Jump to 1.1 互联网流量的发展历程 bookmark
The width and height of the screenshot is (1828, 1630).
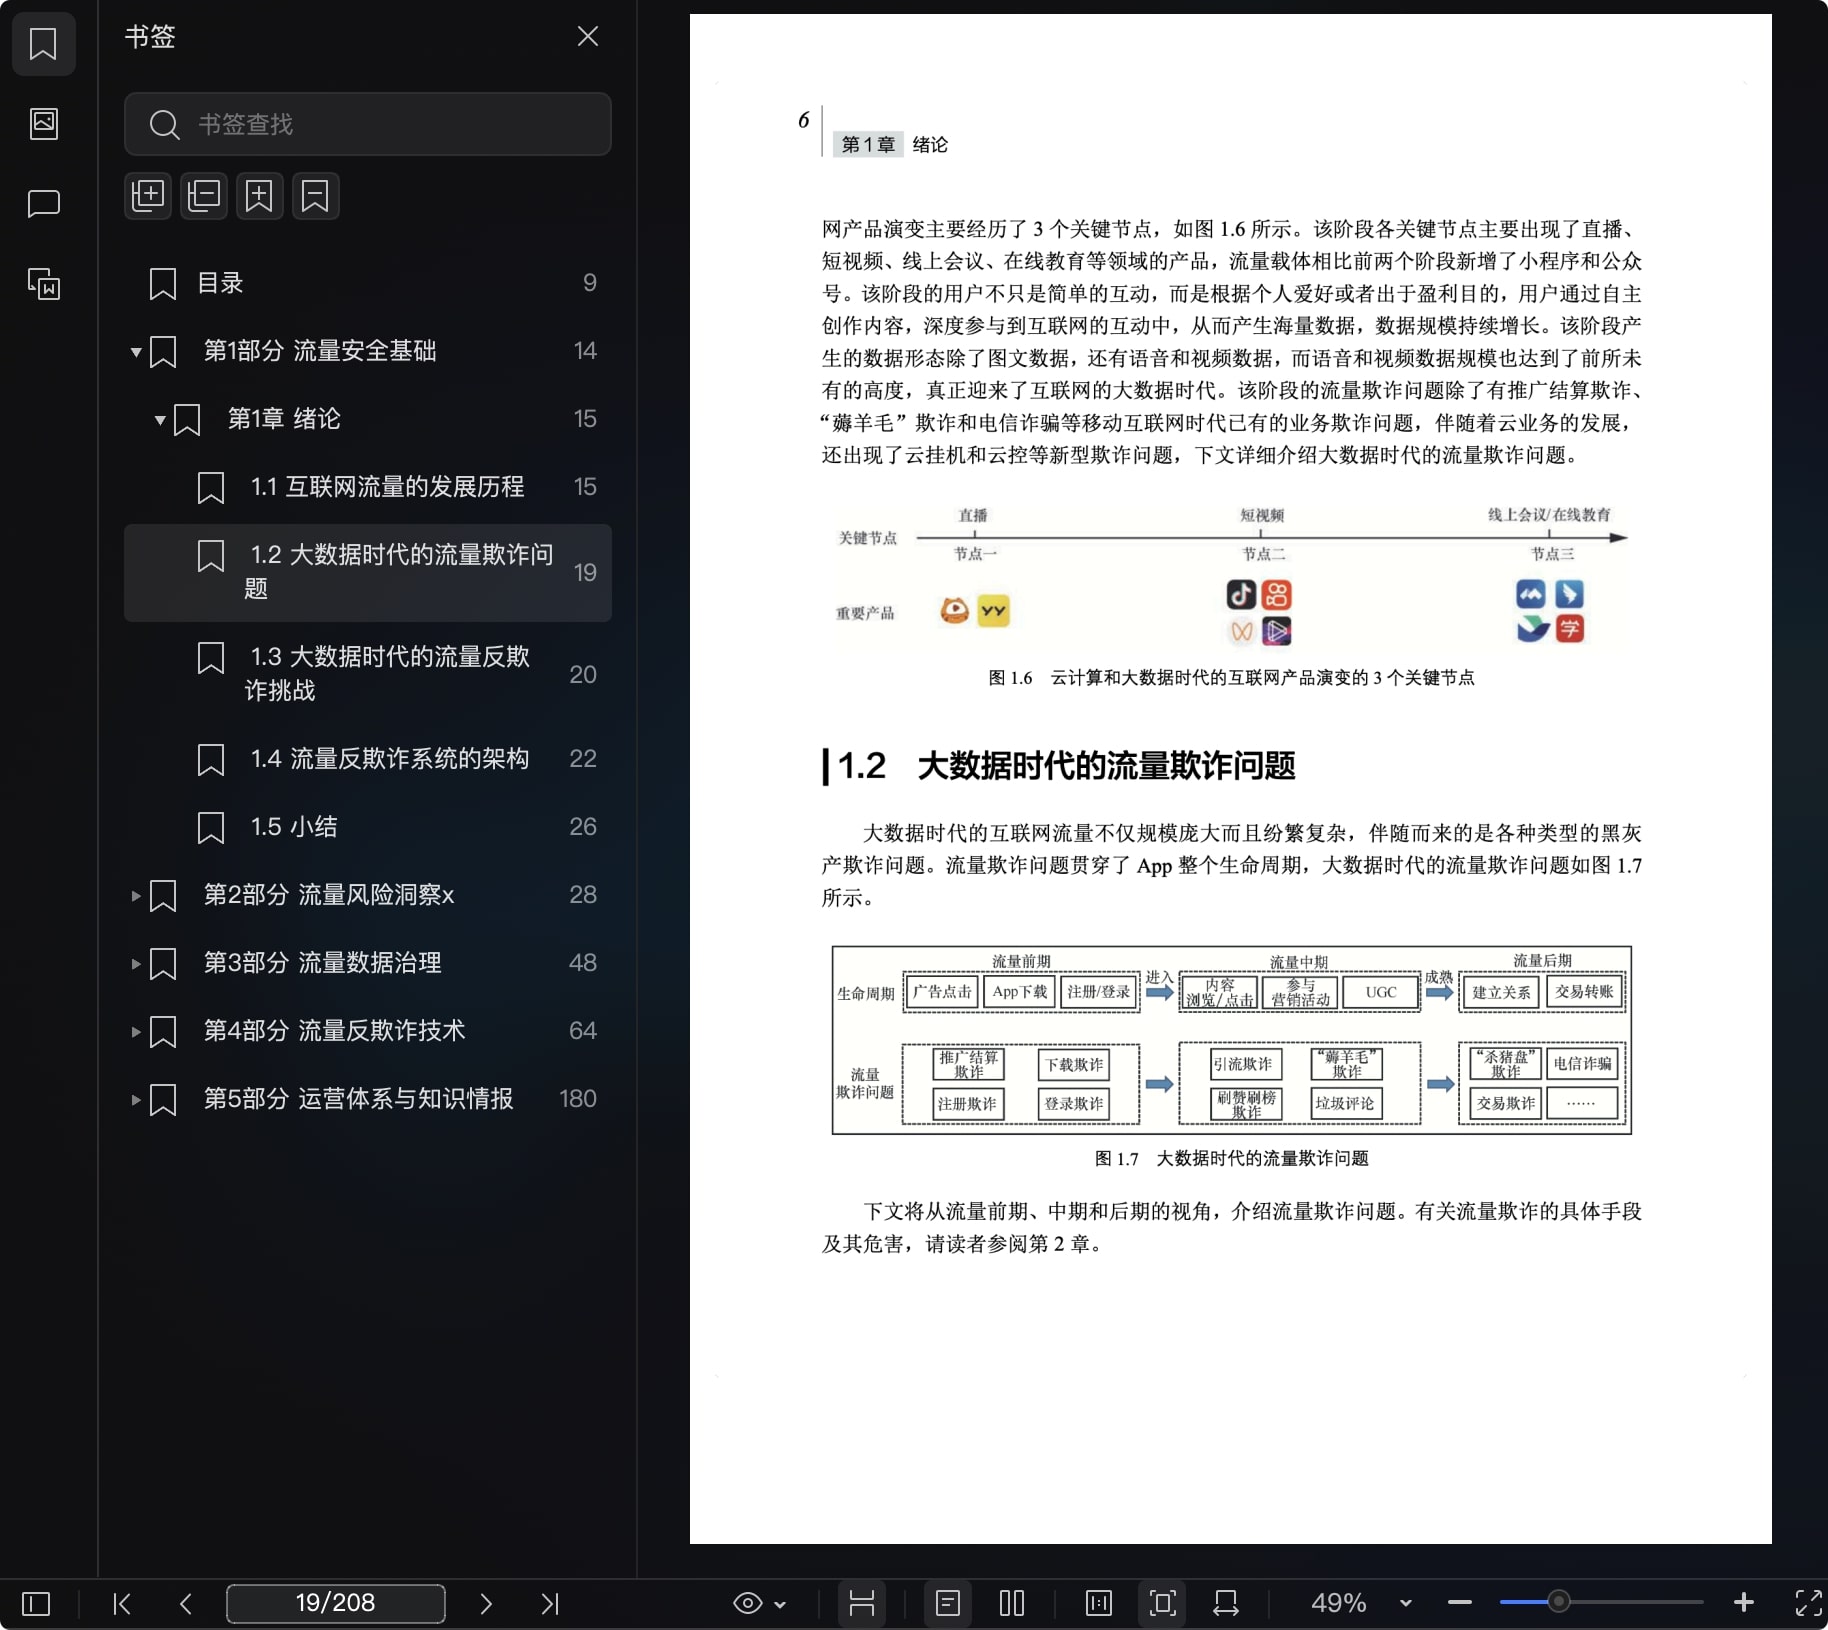[368, 487]
